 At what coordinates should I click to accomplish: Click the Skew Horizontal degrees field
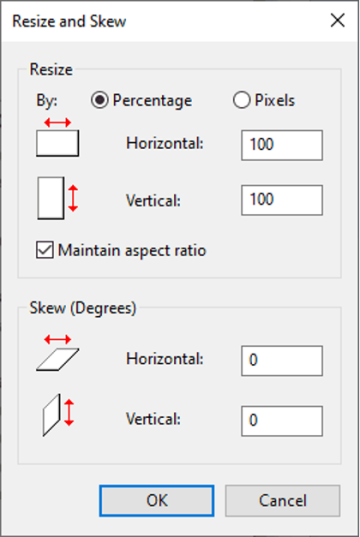(x=282, y=361)
